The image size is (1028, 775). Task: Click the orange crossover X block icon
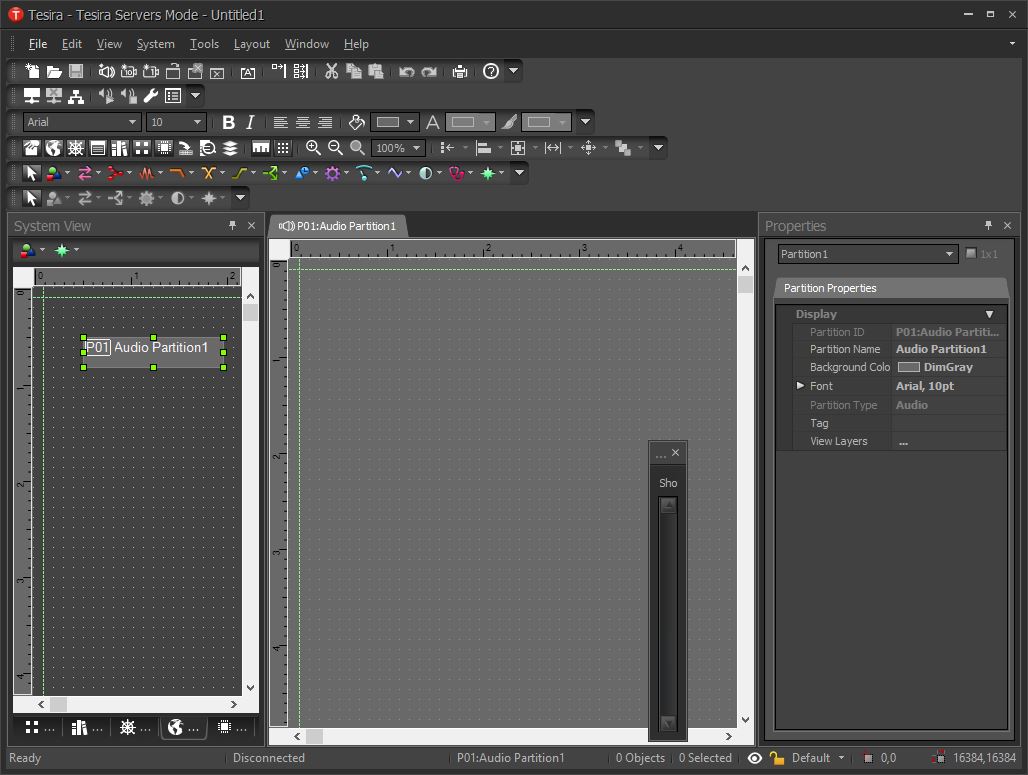(x=208, y=172)
